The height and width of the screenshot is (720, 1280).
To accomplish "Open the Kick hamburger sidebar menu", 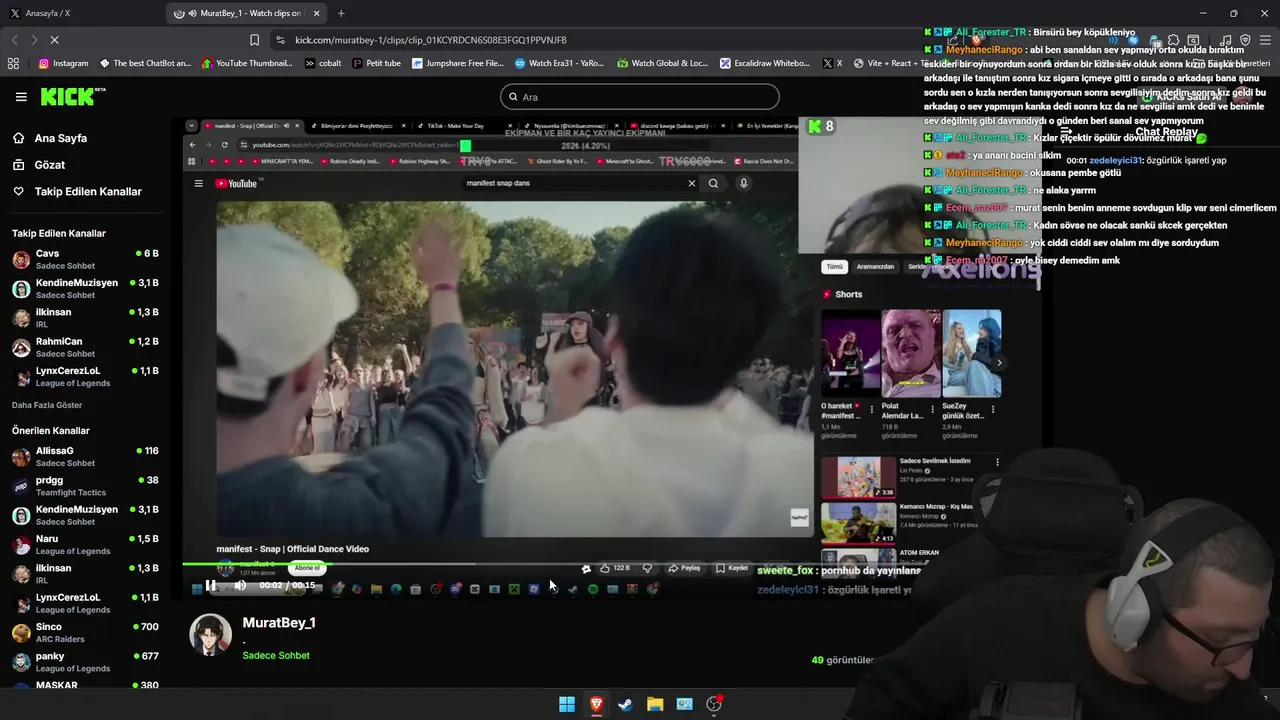I will (21, 97).
